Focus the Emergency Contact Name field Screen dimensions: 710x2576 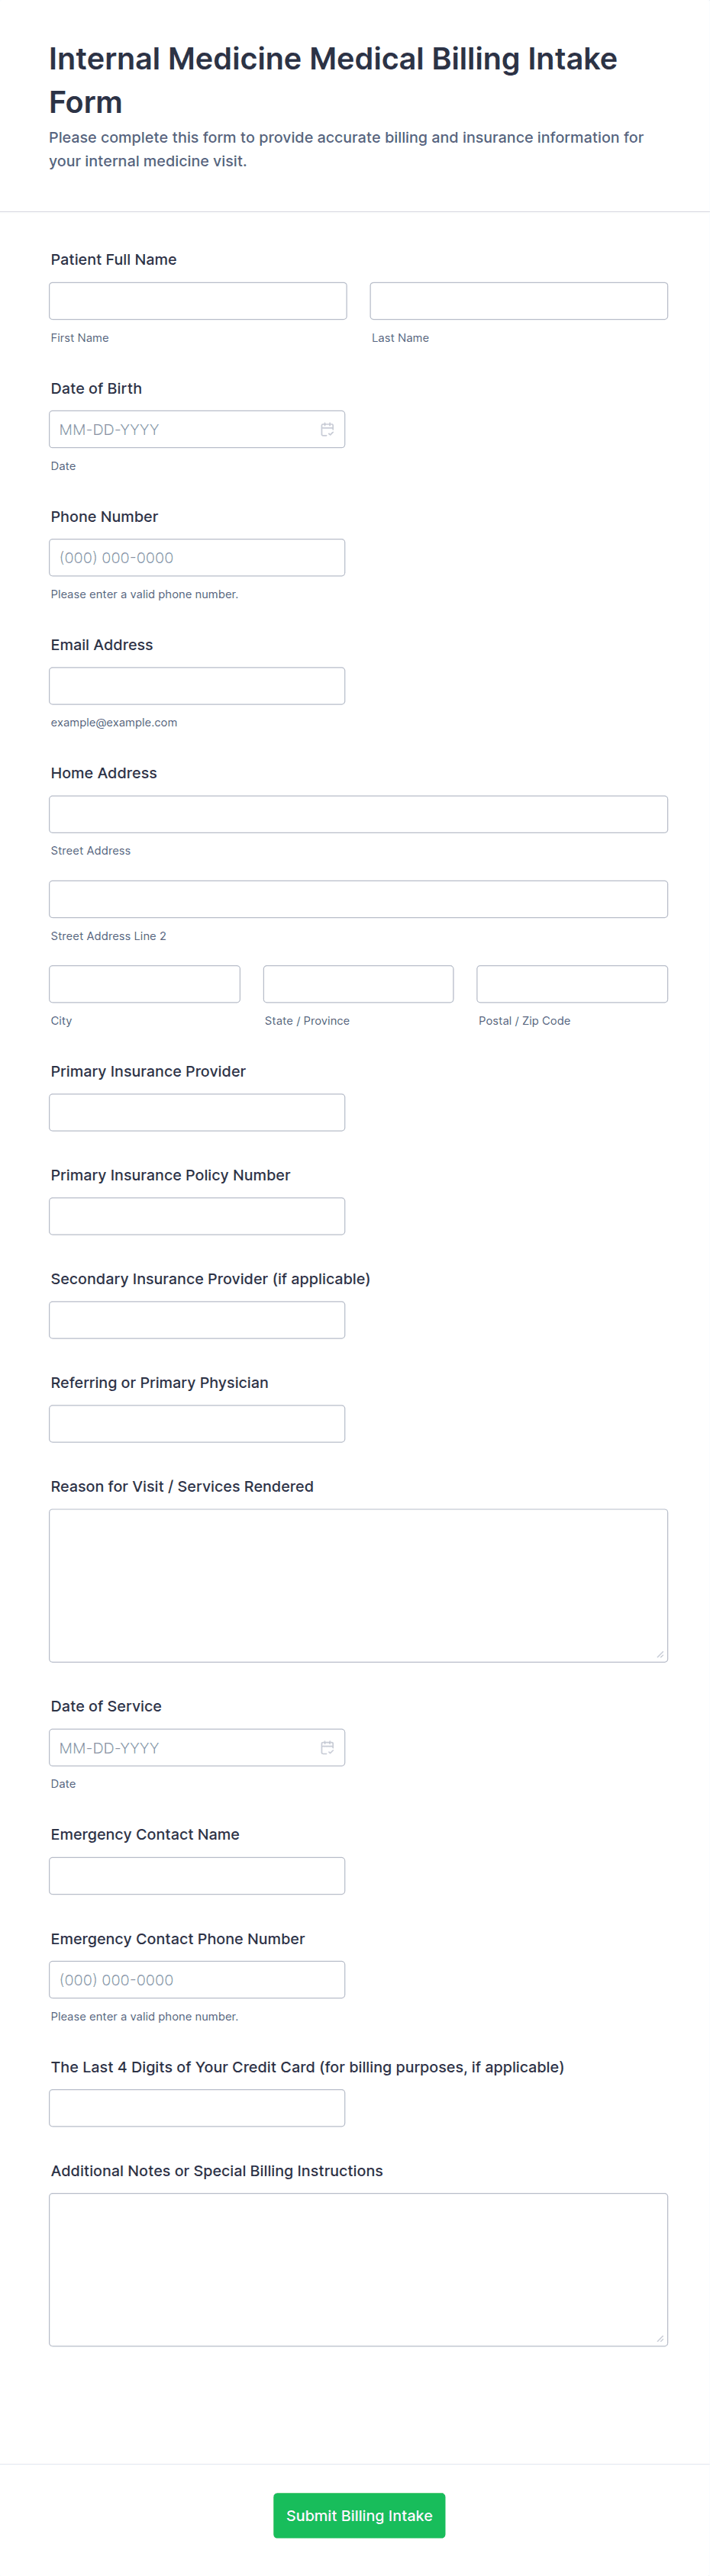[197, 1875]
